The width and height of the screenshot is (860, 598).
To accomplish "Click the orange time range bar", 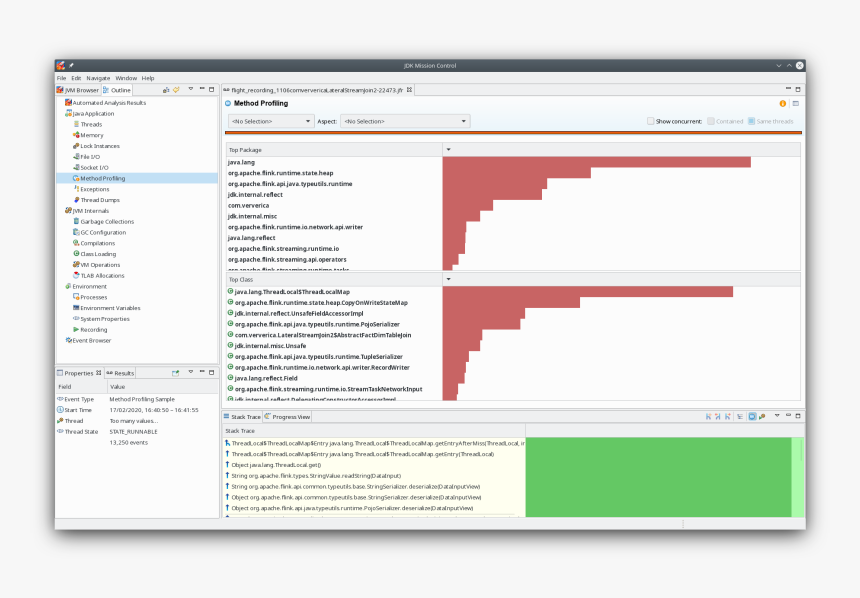I will pos(513,133).
